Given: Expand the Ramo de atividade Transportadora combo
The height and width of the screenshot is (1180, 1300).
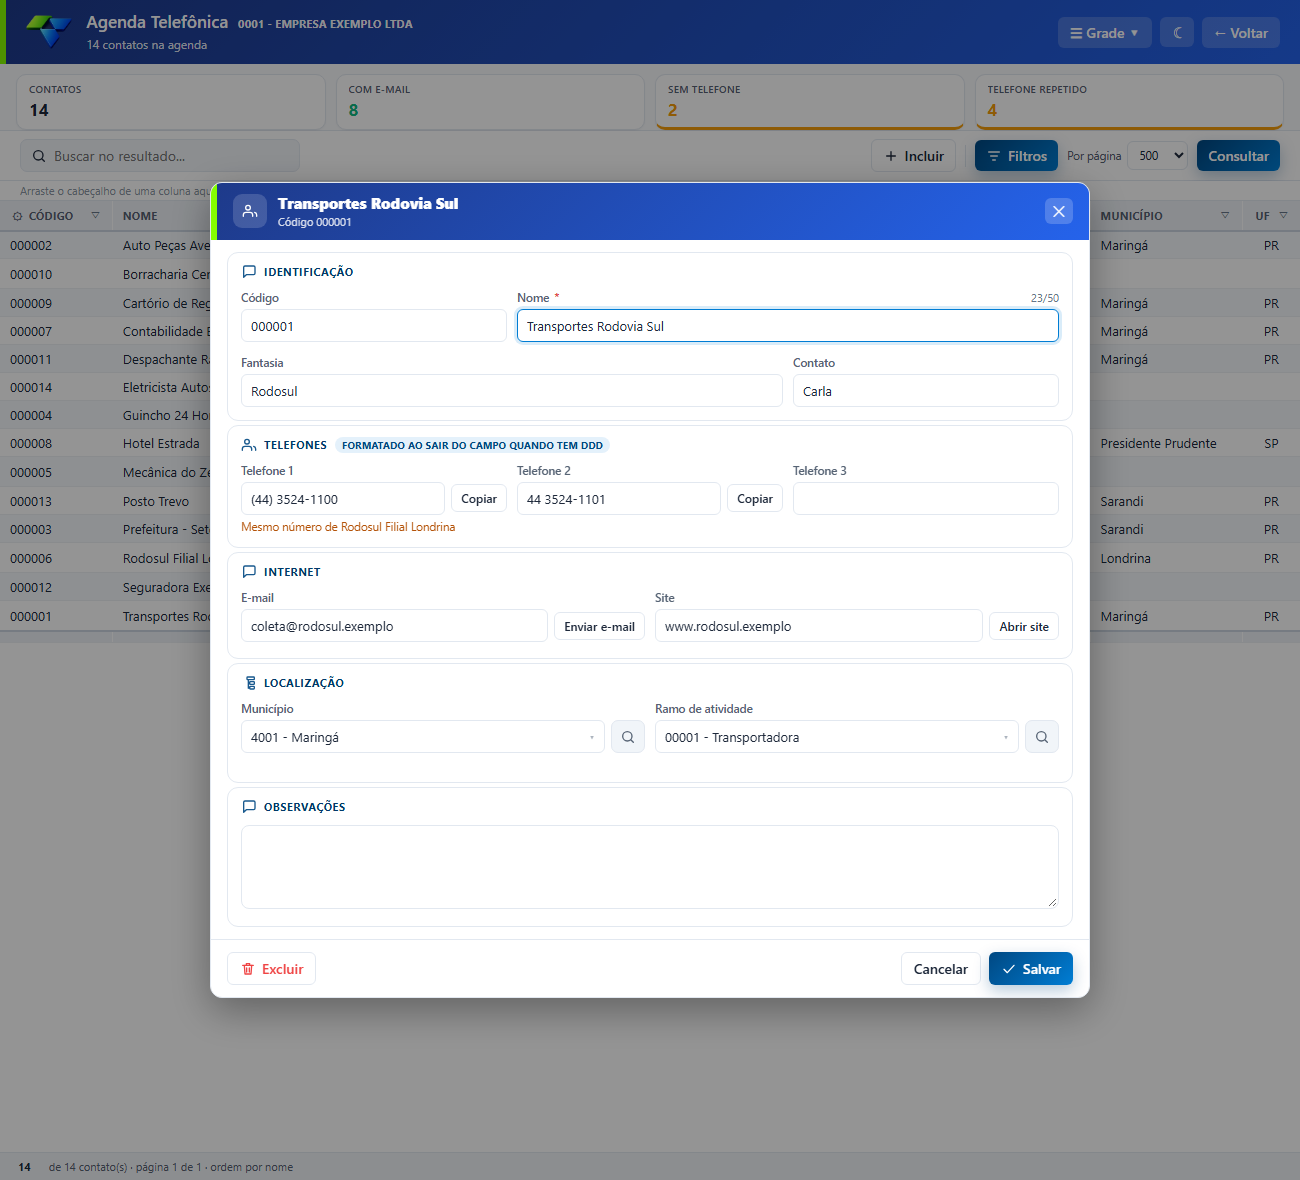Looking at the screenshot, I should point(837,737).
